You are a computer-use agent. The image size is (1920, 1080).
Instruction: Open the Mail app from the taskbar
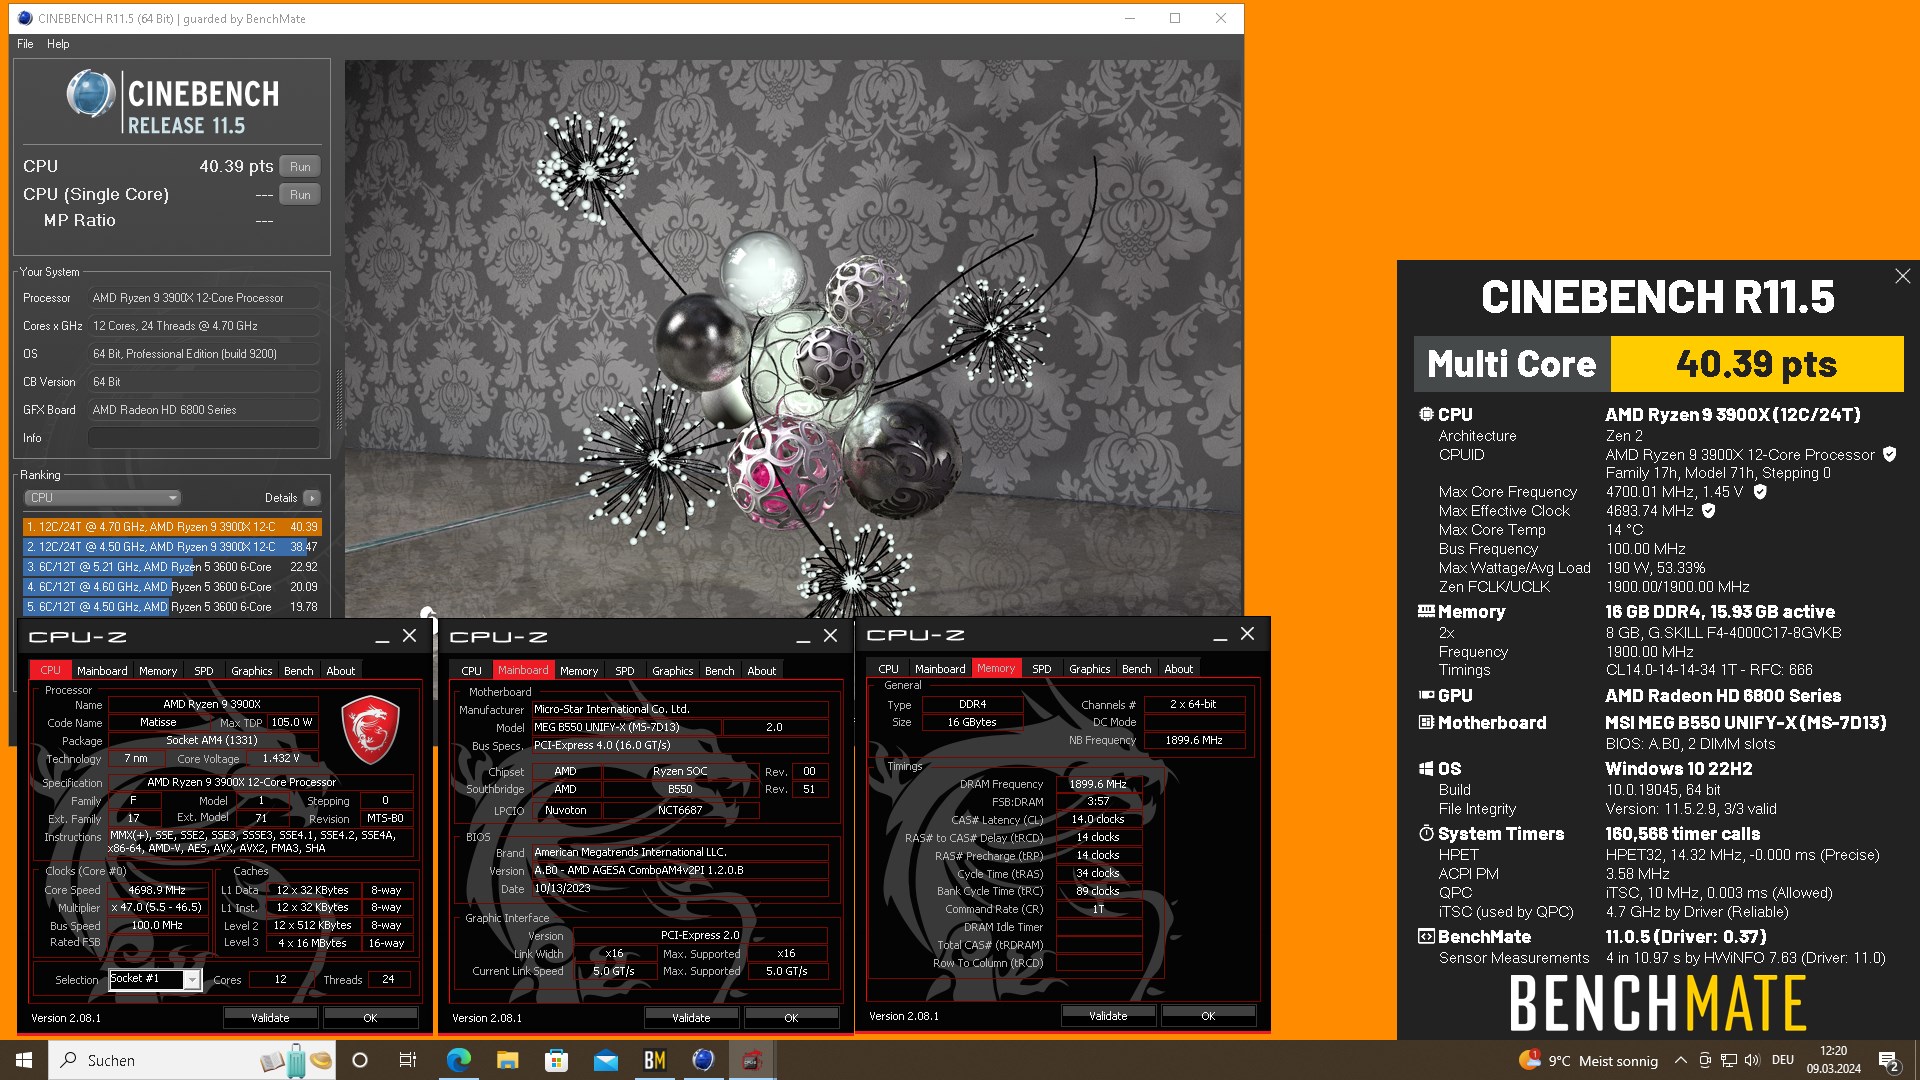[x=605, y=1060]
